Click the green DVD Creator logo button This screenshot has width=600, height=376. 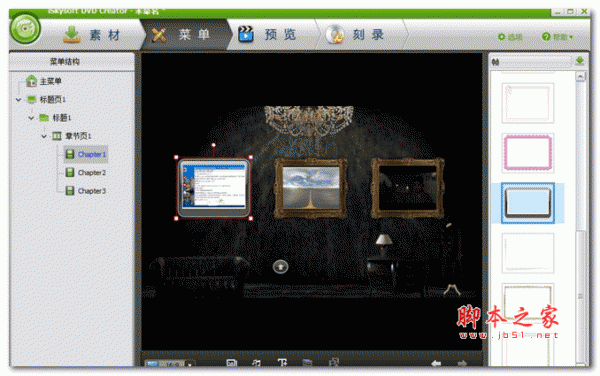[x=25, y=28]
